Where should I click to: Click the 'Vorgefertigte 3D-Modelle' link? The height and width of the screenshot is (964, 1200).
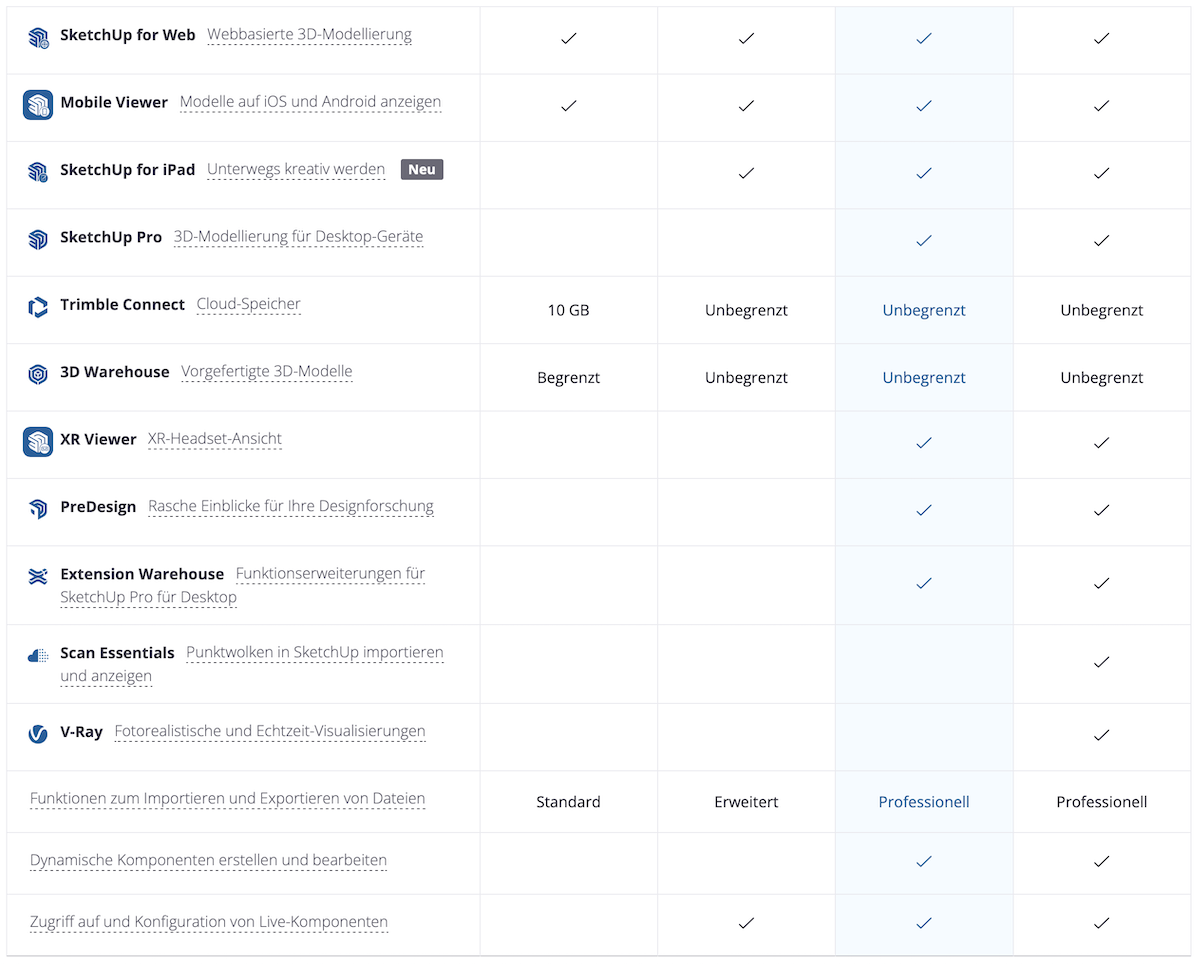tap(266, 372)
